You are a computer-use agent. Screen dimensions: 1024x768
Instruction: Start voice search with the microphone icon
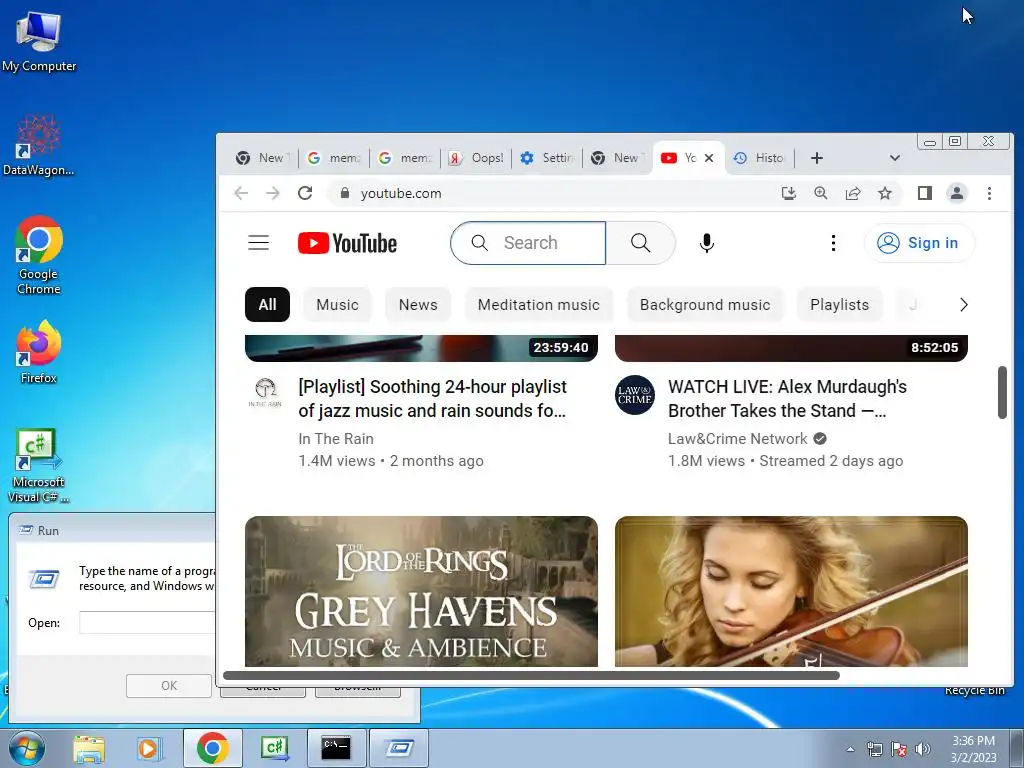coord(706,243)
